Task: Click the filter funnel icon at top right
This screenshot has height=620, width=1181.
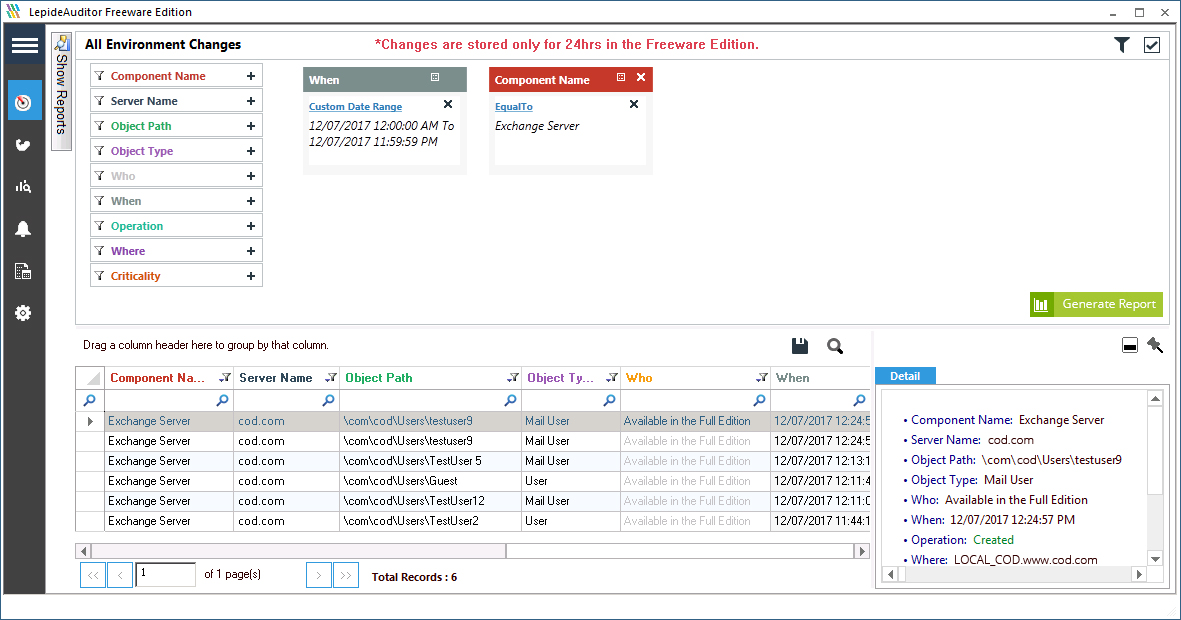Action: 1121,45
